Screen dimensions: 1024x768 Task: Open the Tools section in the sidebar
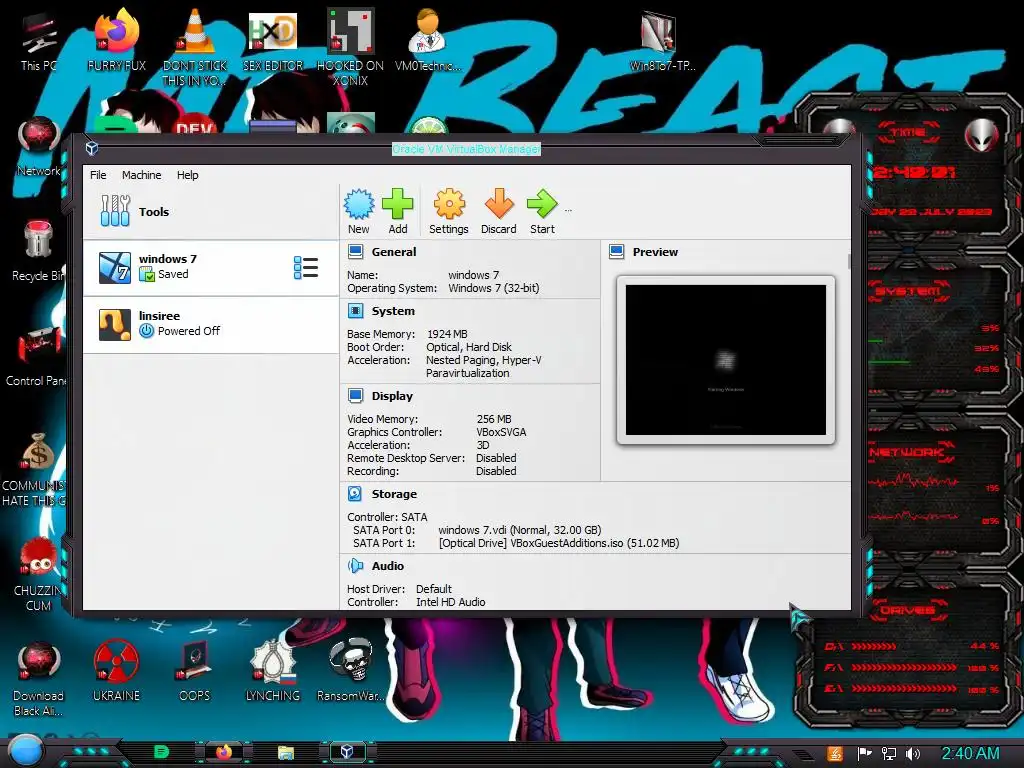coord(210,212)
